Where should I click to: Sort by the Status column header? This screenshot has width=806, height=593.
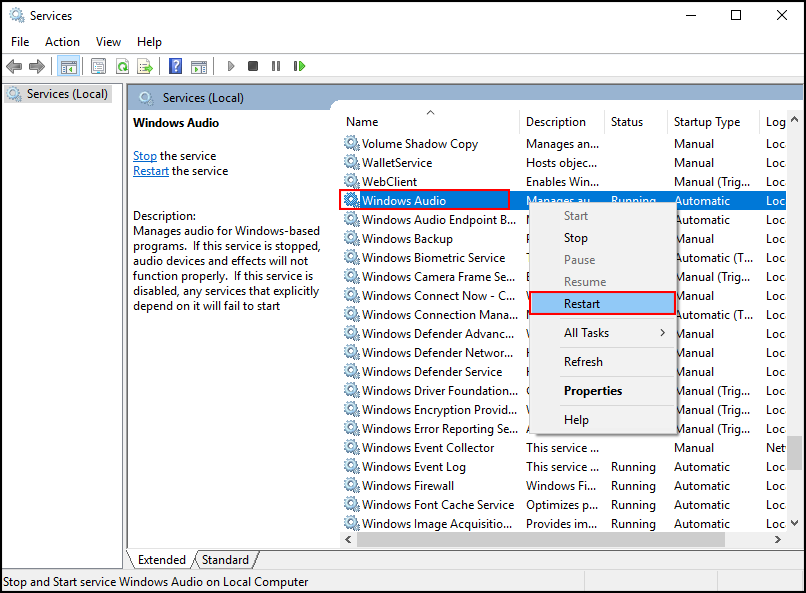pyautogui.click(x=635, y=122)
